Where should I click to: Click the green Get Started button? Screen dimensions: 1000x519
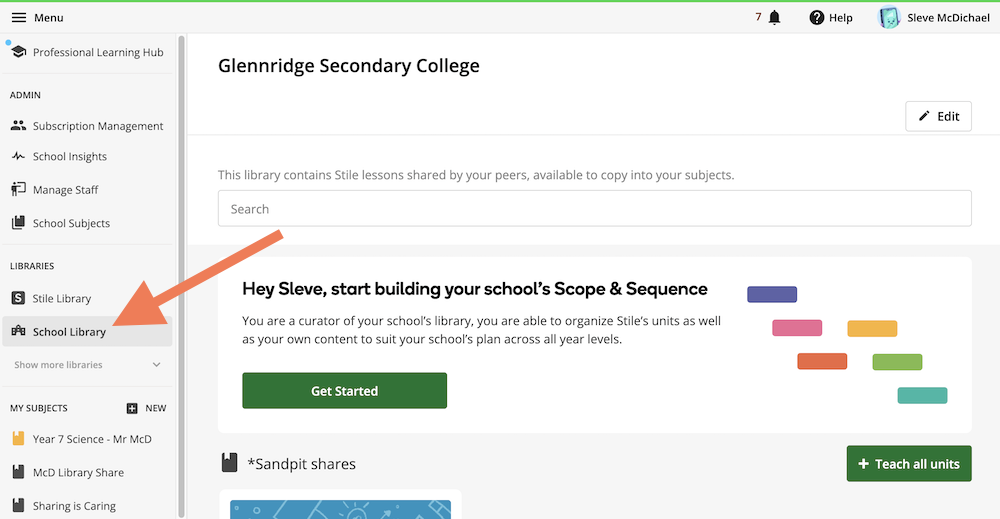(344, 391)
